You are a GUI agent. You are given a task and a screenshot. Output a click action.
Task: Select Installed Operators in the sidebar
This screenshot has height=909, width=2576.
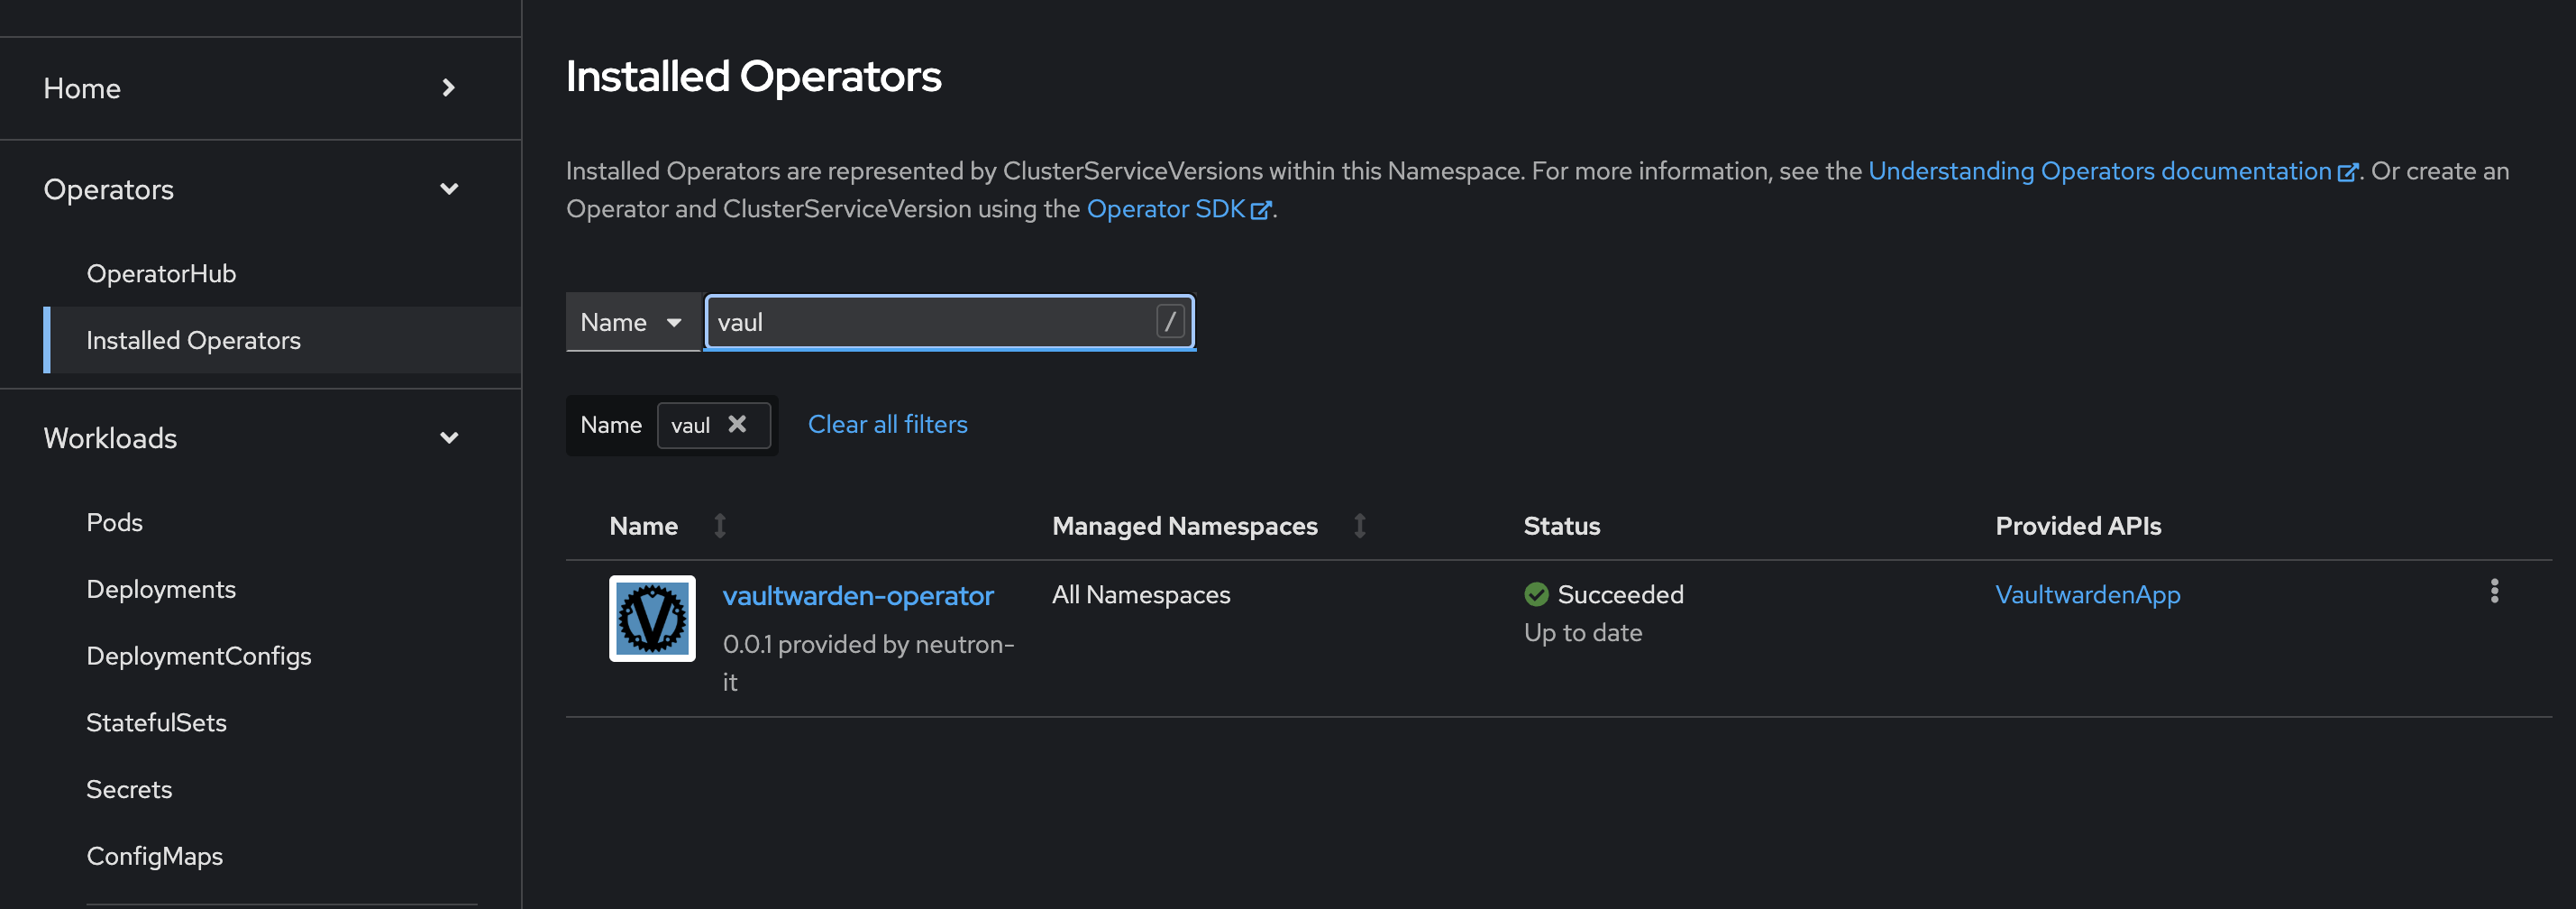[x=193, y=340]
